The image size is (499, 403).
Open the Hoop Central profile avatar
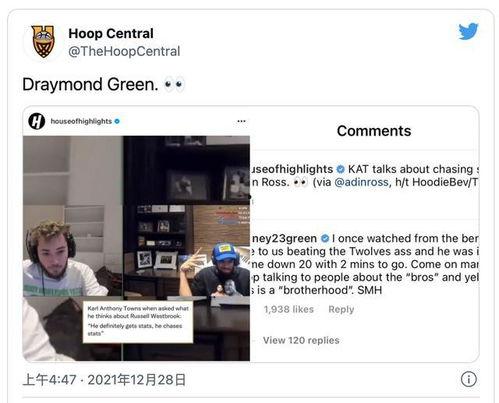43,41
